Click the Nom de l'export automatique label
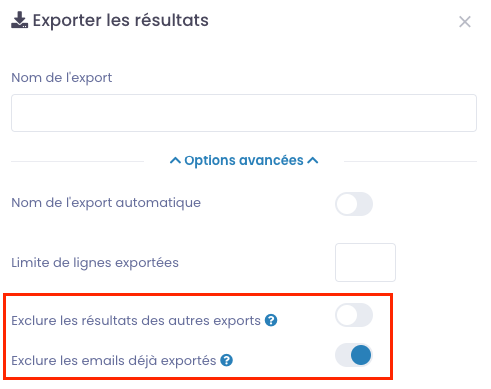The image size is (491, 389). (106, 203)
